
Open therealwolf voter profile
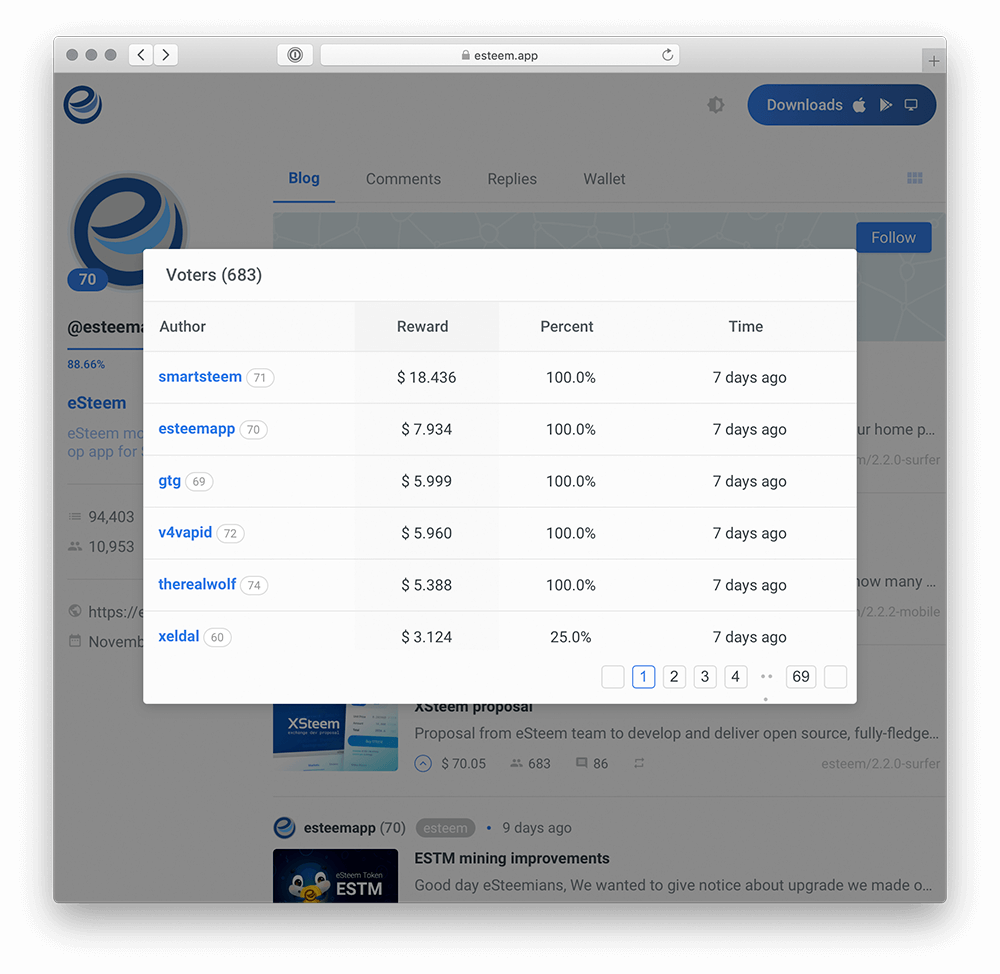pos(197,584)
